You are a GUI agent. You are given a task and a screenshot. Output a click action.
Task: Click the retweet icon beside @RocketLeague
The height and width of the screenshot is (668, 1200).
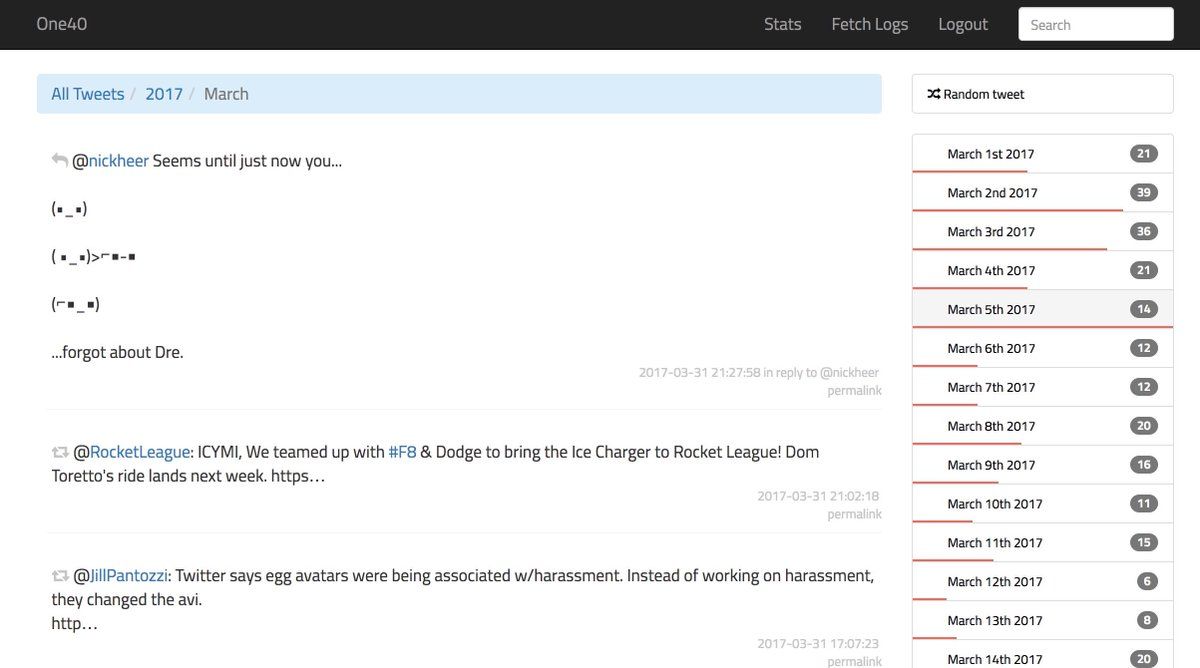[x=60, y=452]
